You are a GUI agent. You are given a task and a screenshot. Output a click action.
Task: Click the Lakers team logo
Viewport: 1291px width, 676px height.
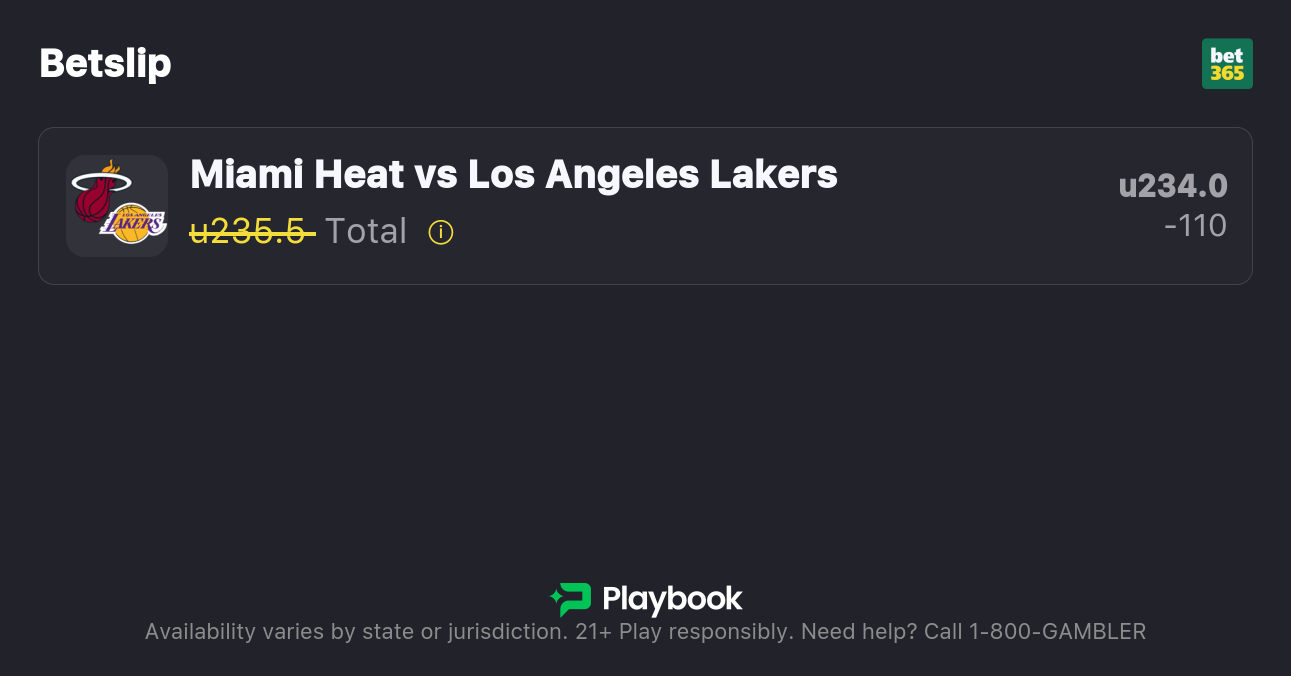tap(134, 222)
